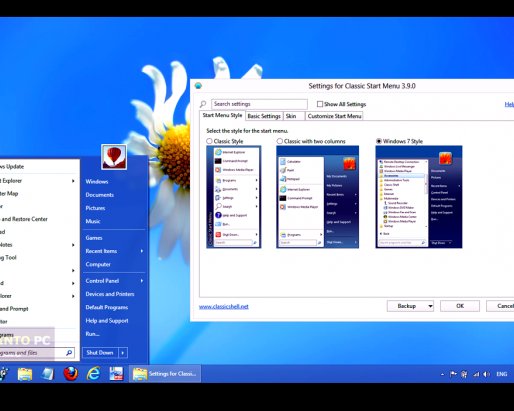Open the Backup dropdown arrow
514x411 pixels.
(430, 306)
